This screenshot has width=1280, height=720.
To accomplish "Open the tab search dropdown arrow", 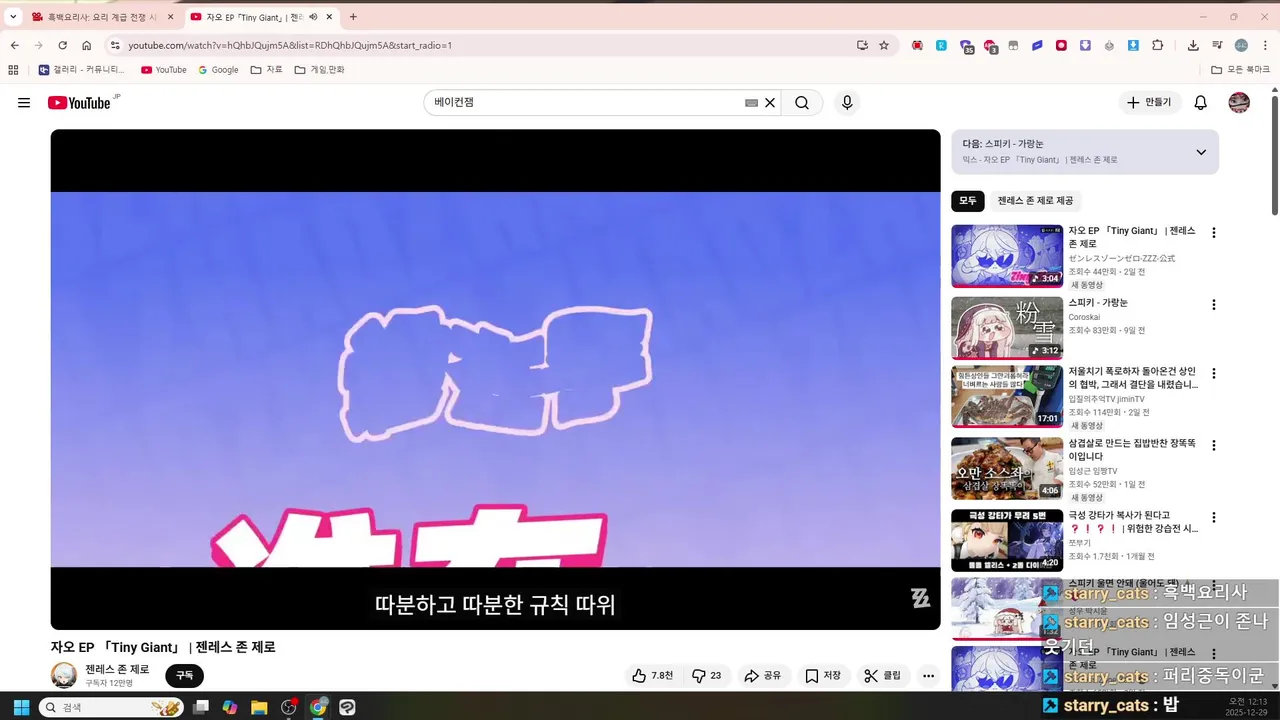I will pos(13,17).
